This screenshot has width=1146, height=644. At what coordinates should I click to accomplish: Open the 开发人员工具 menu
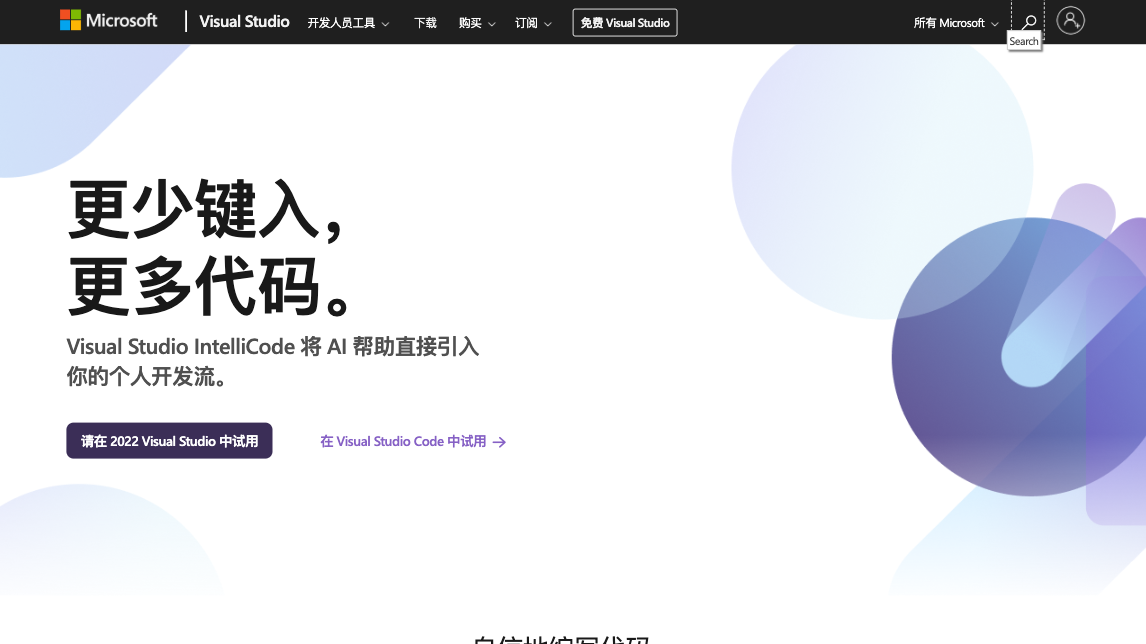pyautogui.click(x=341, y=23)
